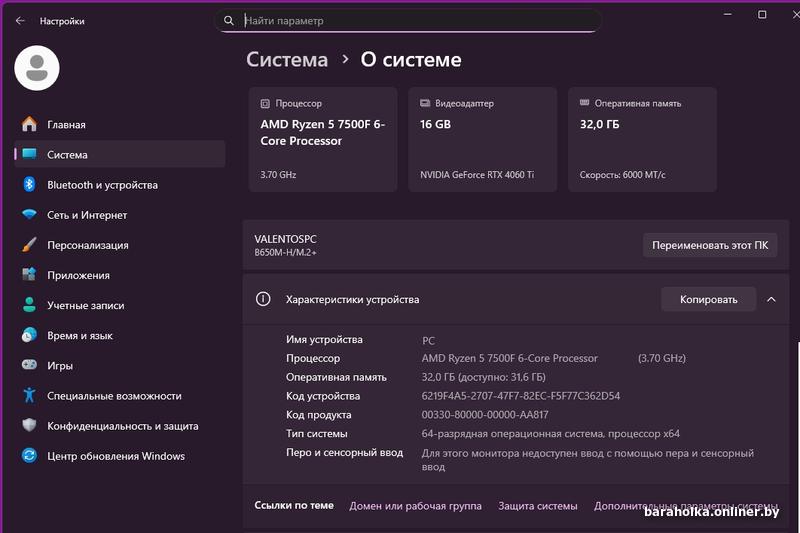Click the processor chip icon in card
This screenshot has height=533, width=800.
[x=265, y=104]
